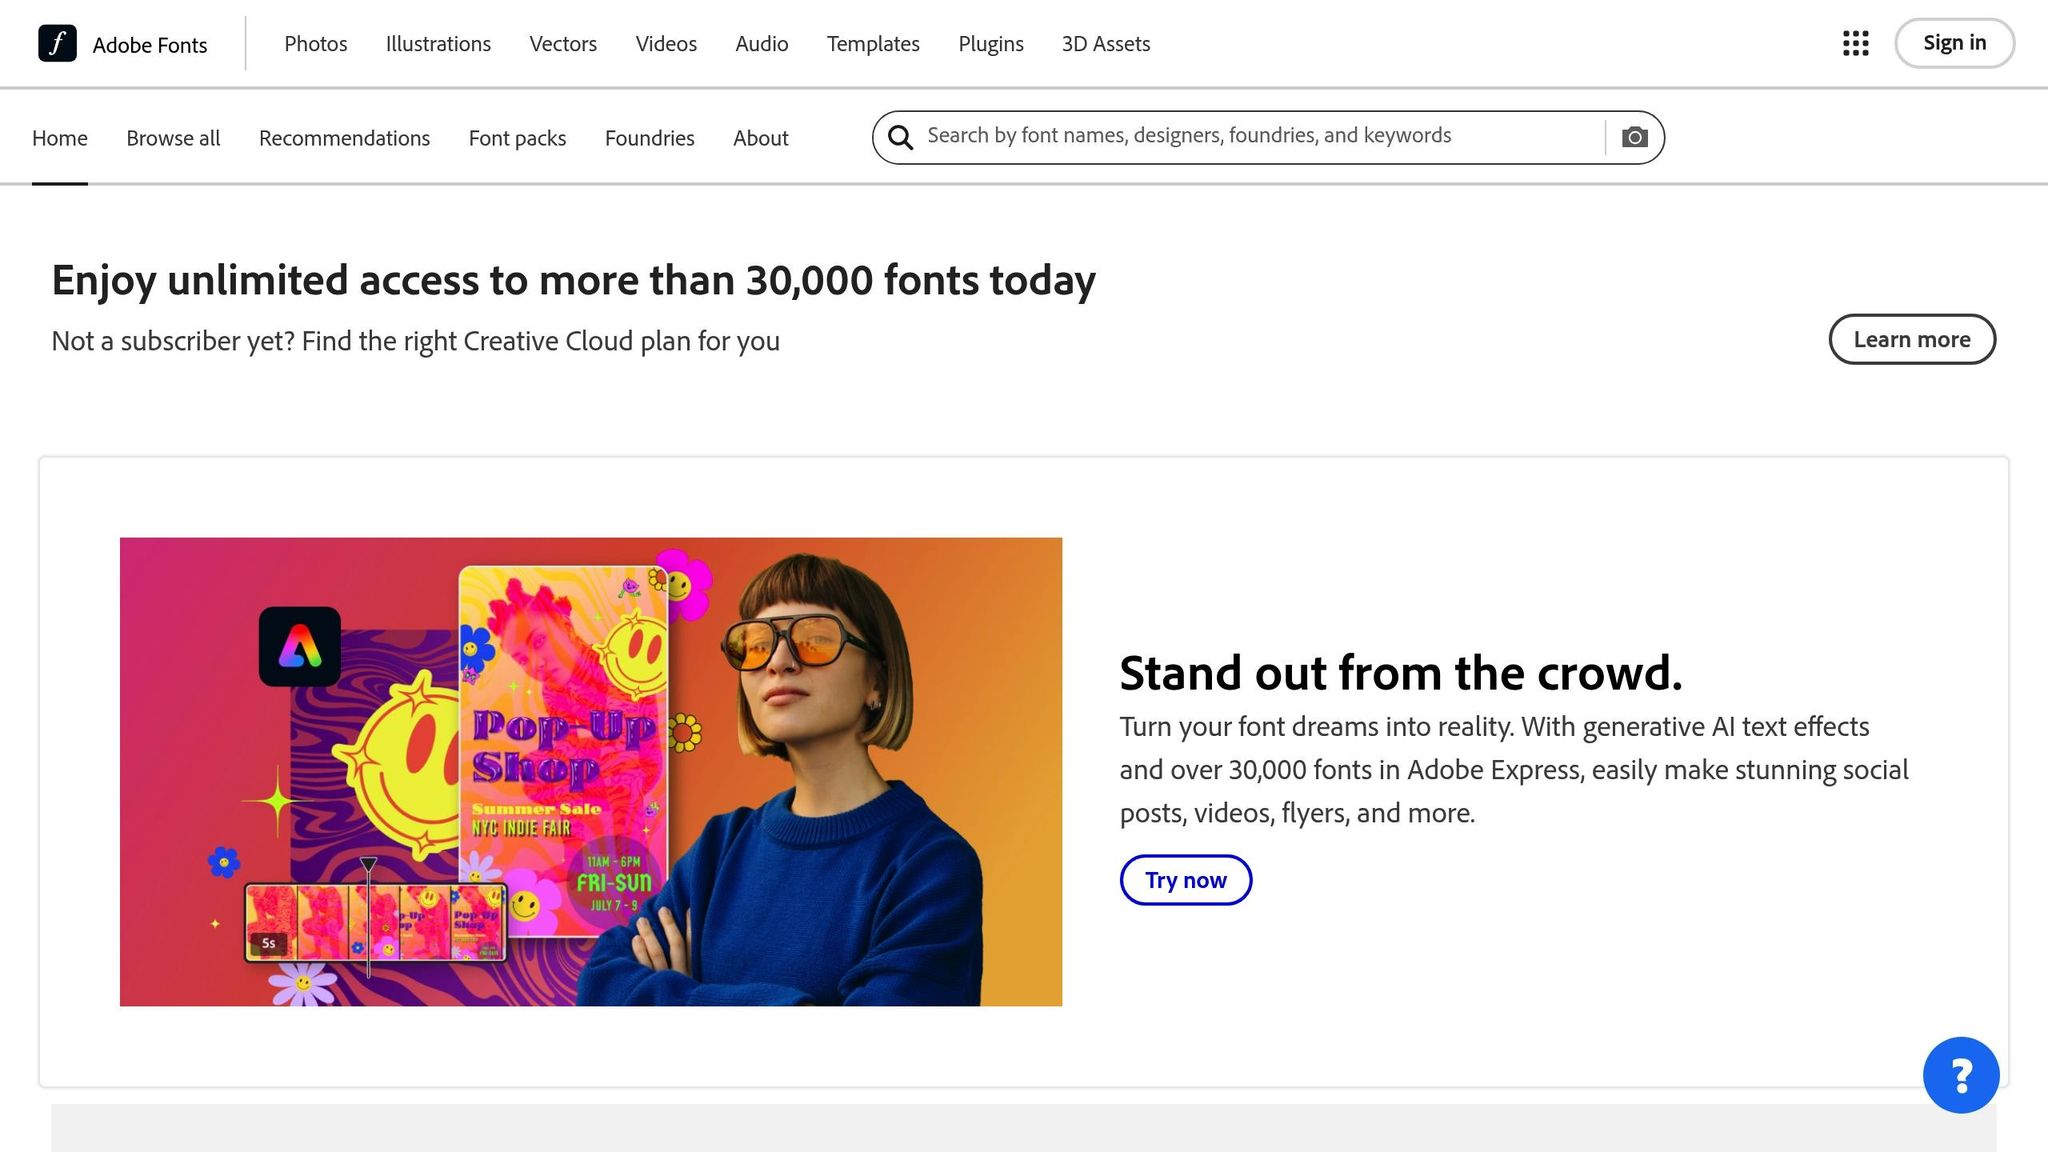Go to the Recommendations section
The image size is (2048, 1152).
point(344,138)
